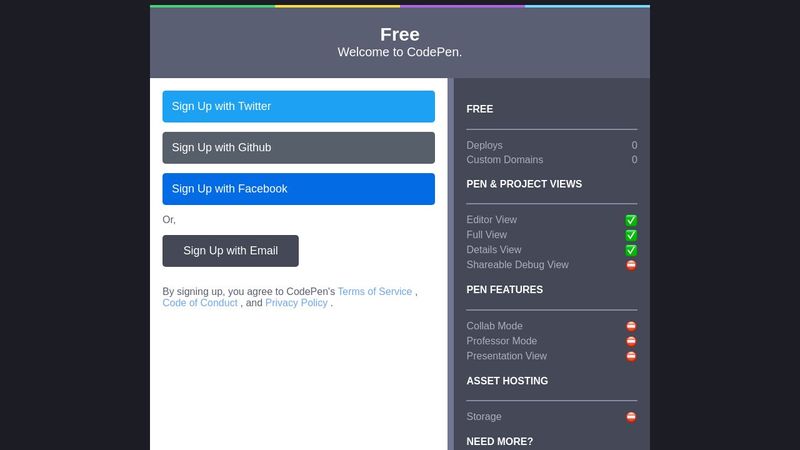Click green checkmark icon for Details View
Viewport: 800px width, 450px height.
coord(631,250)
